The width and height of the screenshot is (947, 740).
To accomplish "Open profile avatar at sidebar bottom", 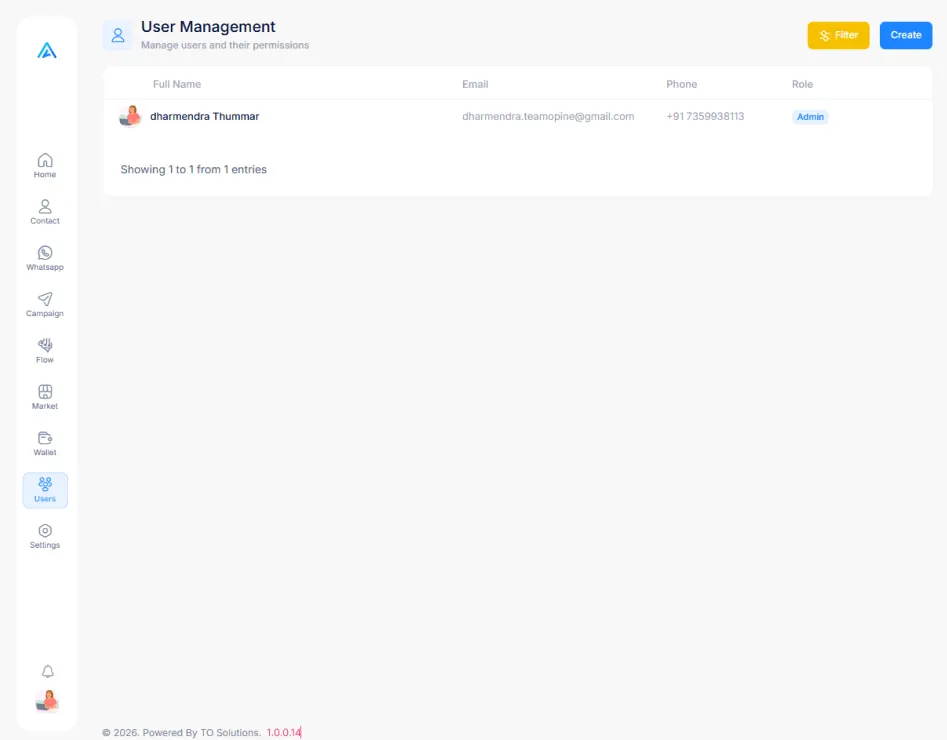I will coord(47,701).
